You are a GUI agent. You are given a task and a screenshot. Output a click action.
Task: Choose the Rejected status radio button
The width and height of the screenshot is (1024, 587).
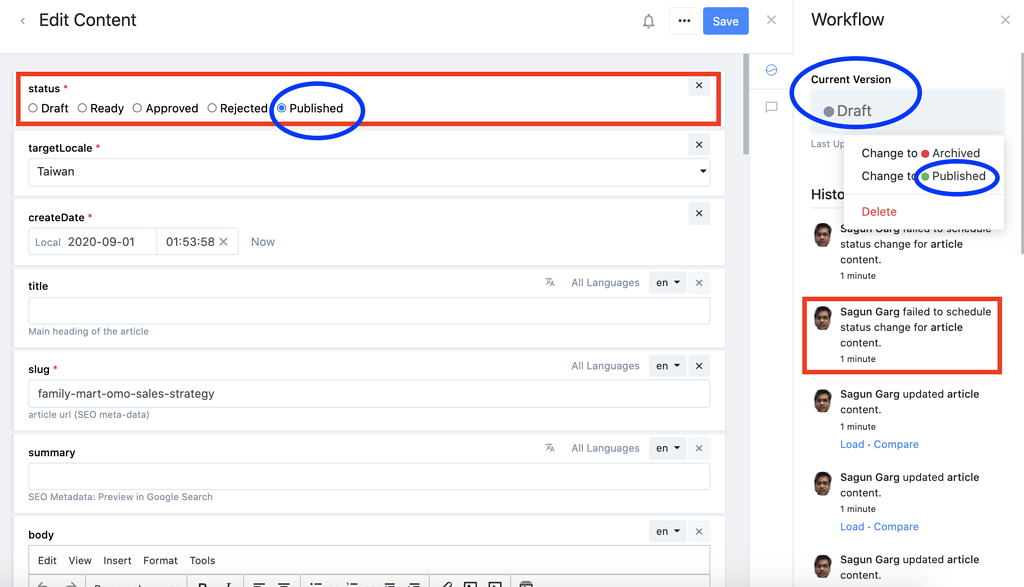(211, 108)
